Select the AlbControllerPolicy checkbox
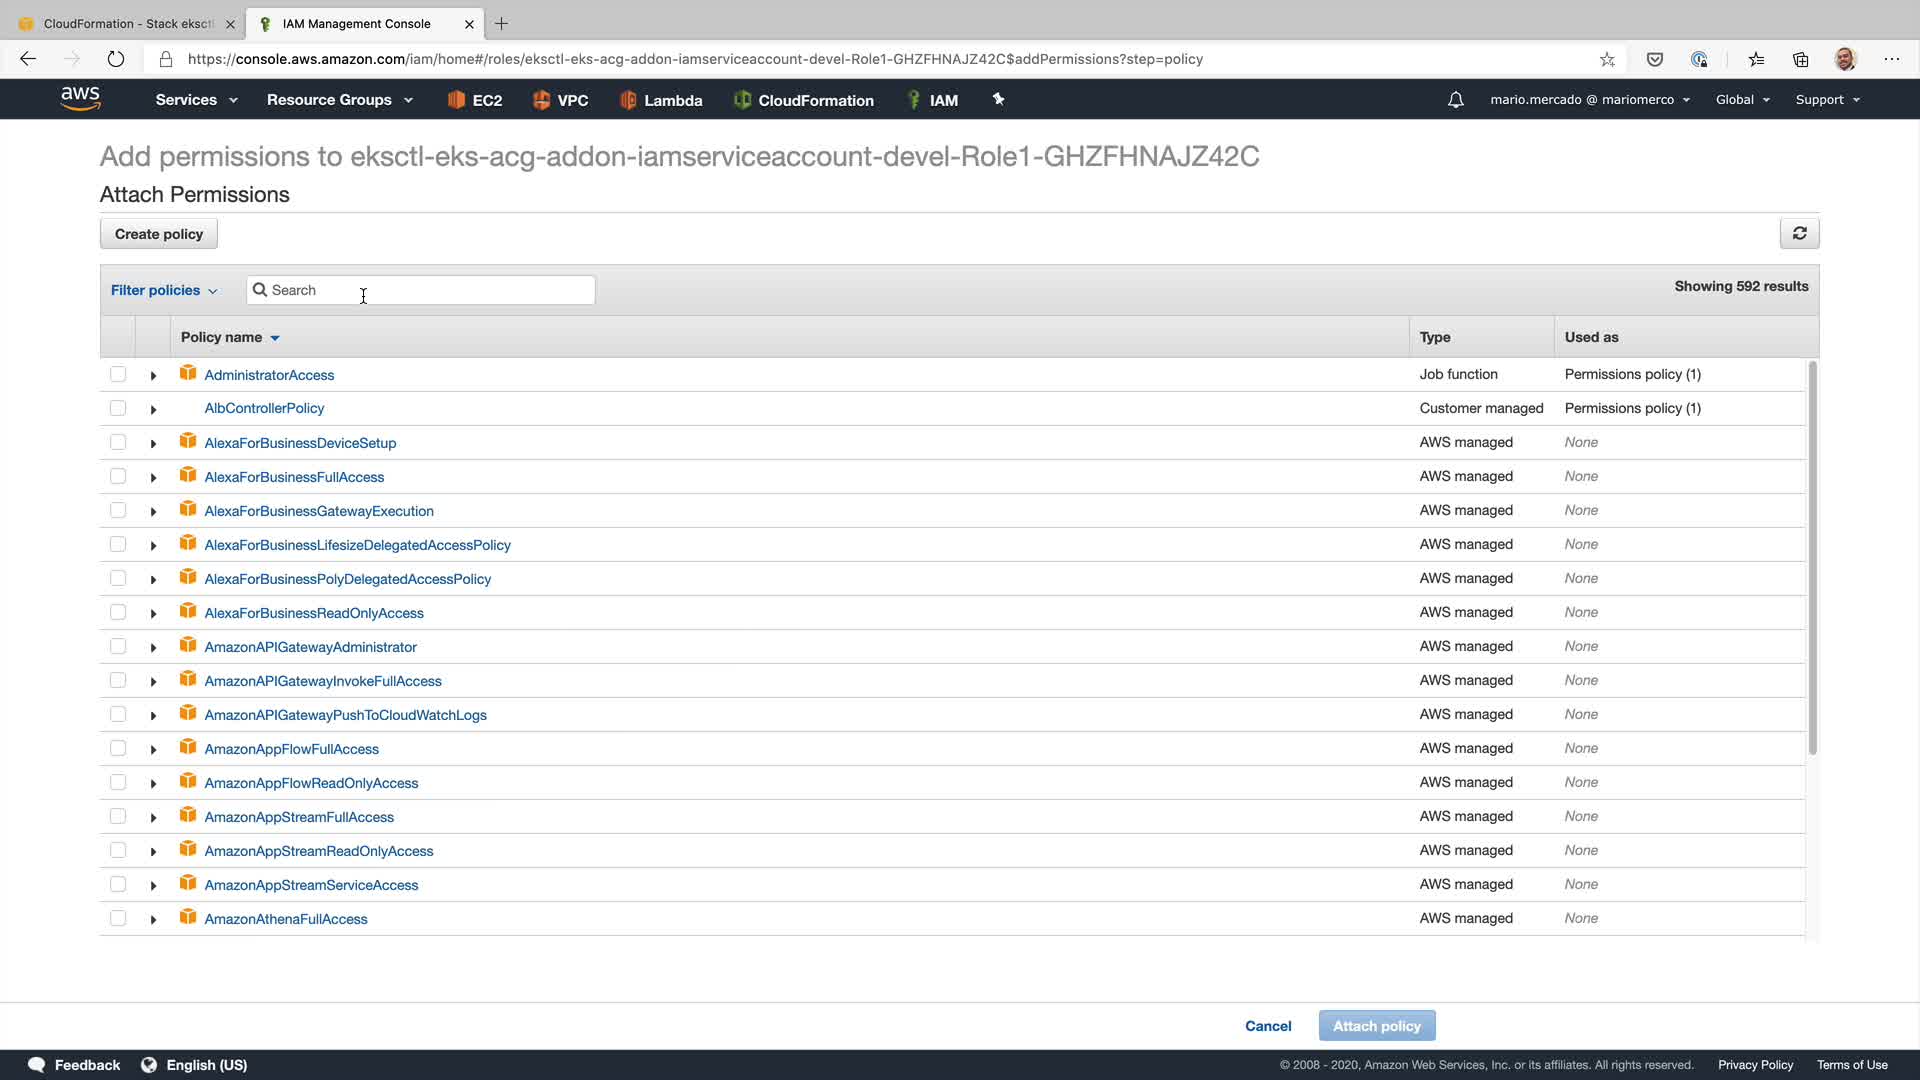 tap(118, 408)
